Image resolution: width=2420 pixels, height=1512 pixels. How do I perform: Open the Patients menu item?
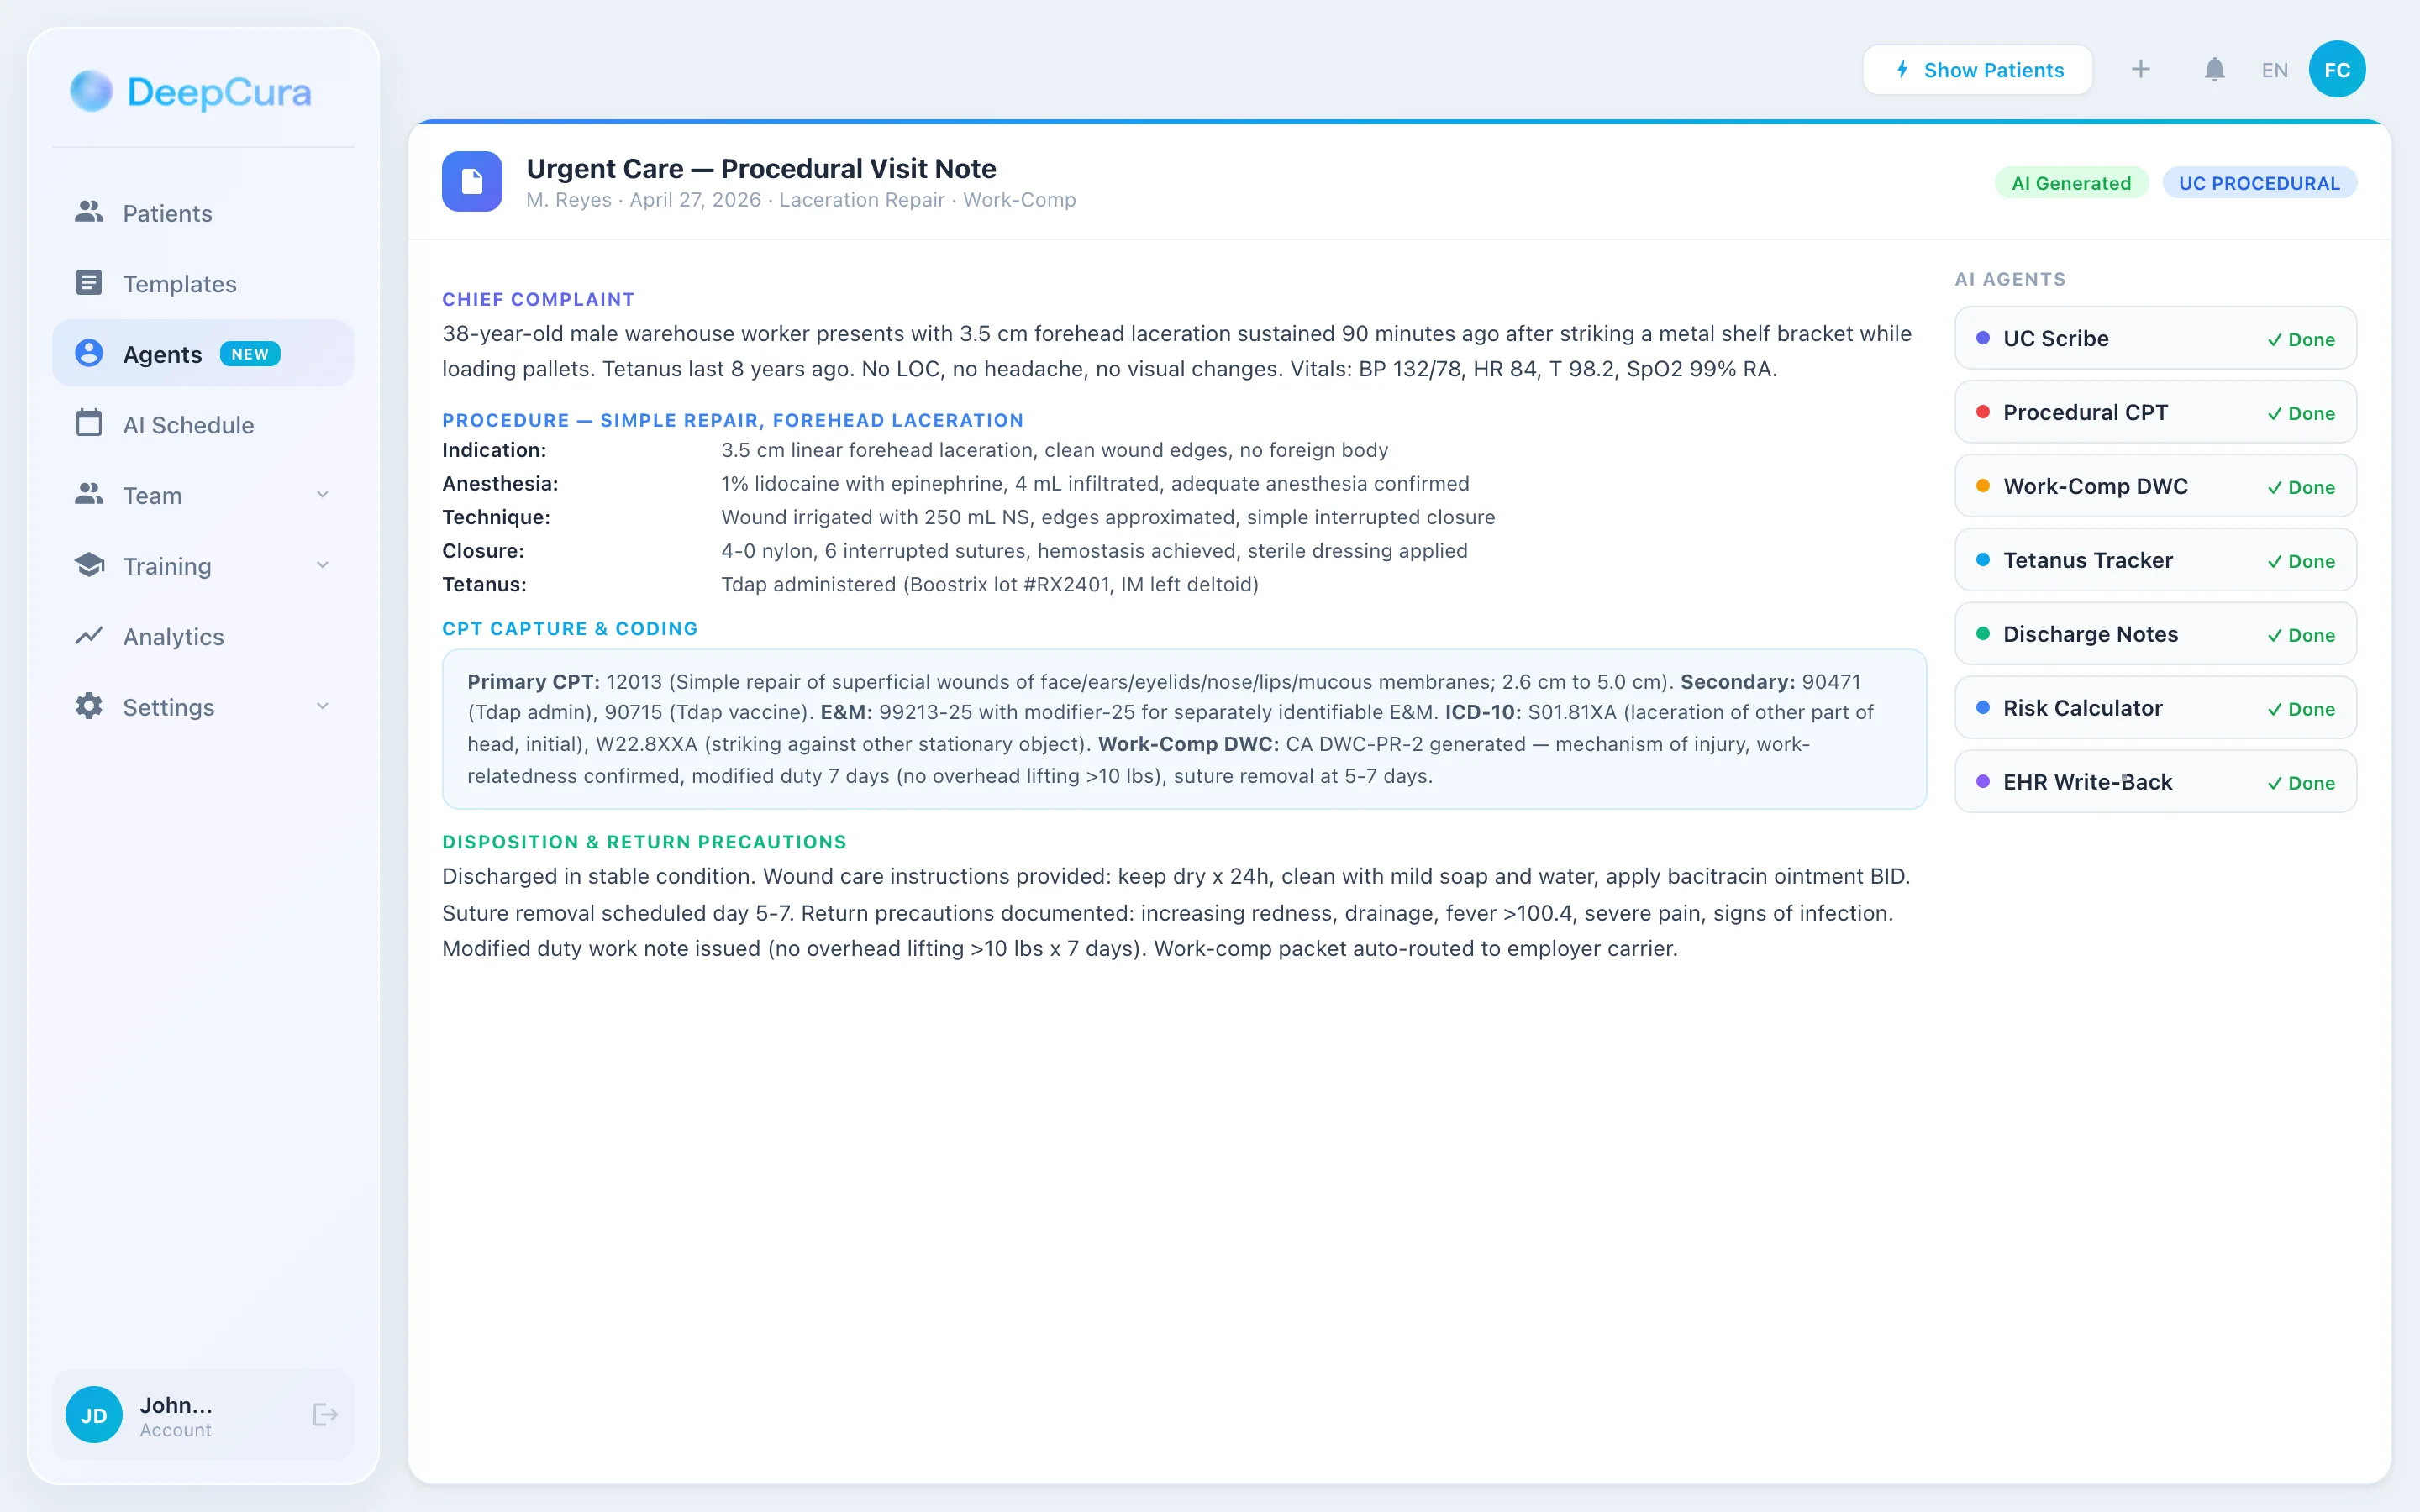[167, 213]
